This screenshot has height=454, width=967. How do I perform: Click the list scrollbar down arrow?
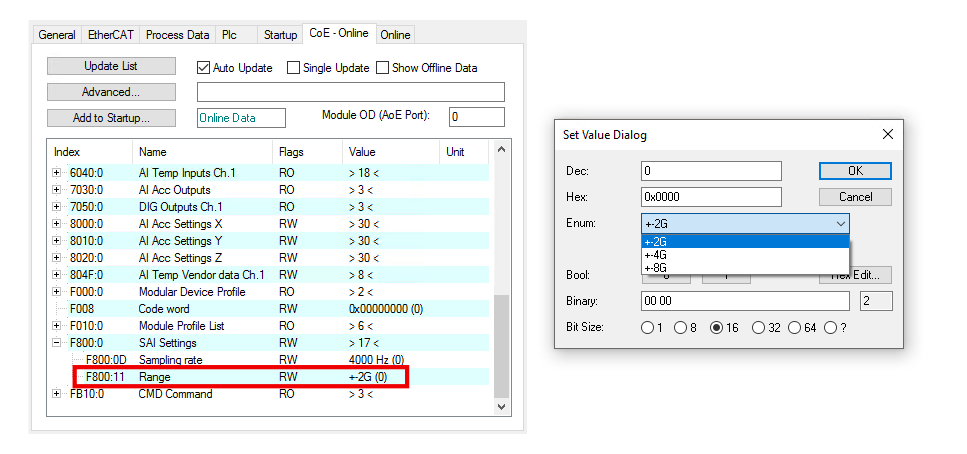(501, 407)
